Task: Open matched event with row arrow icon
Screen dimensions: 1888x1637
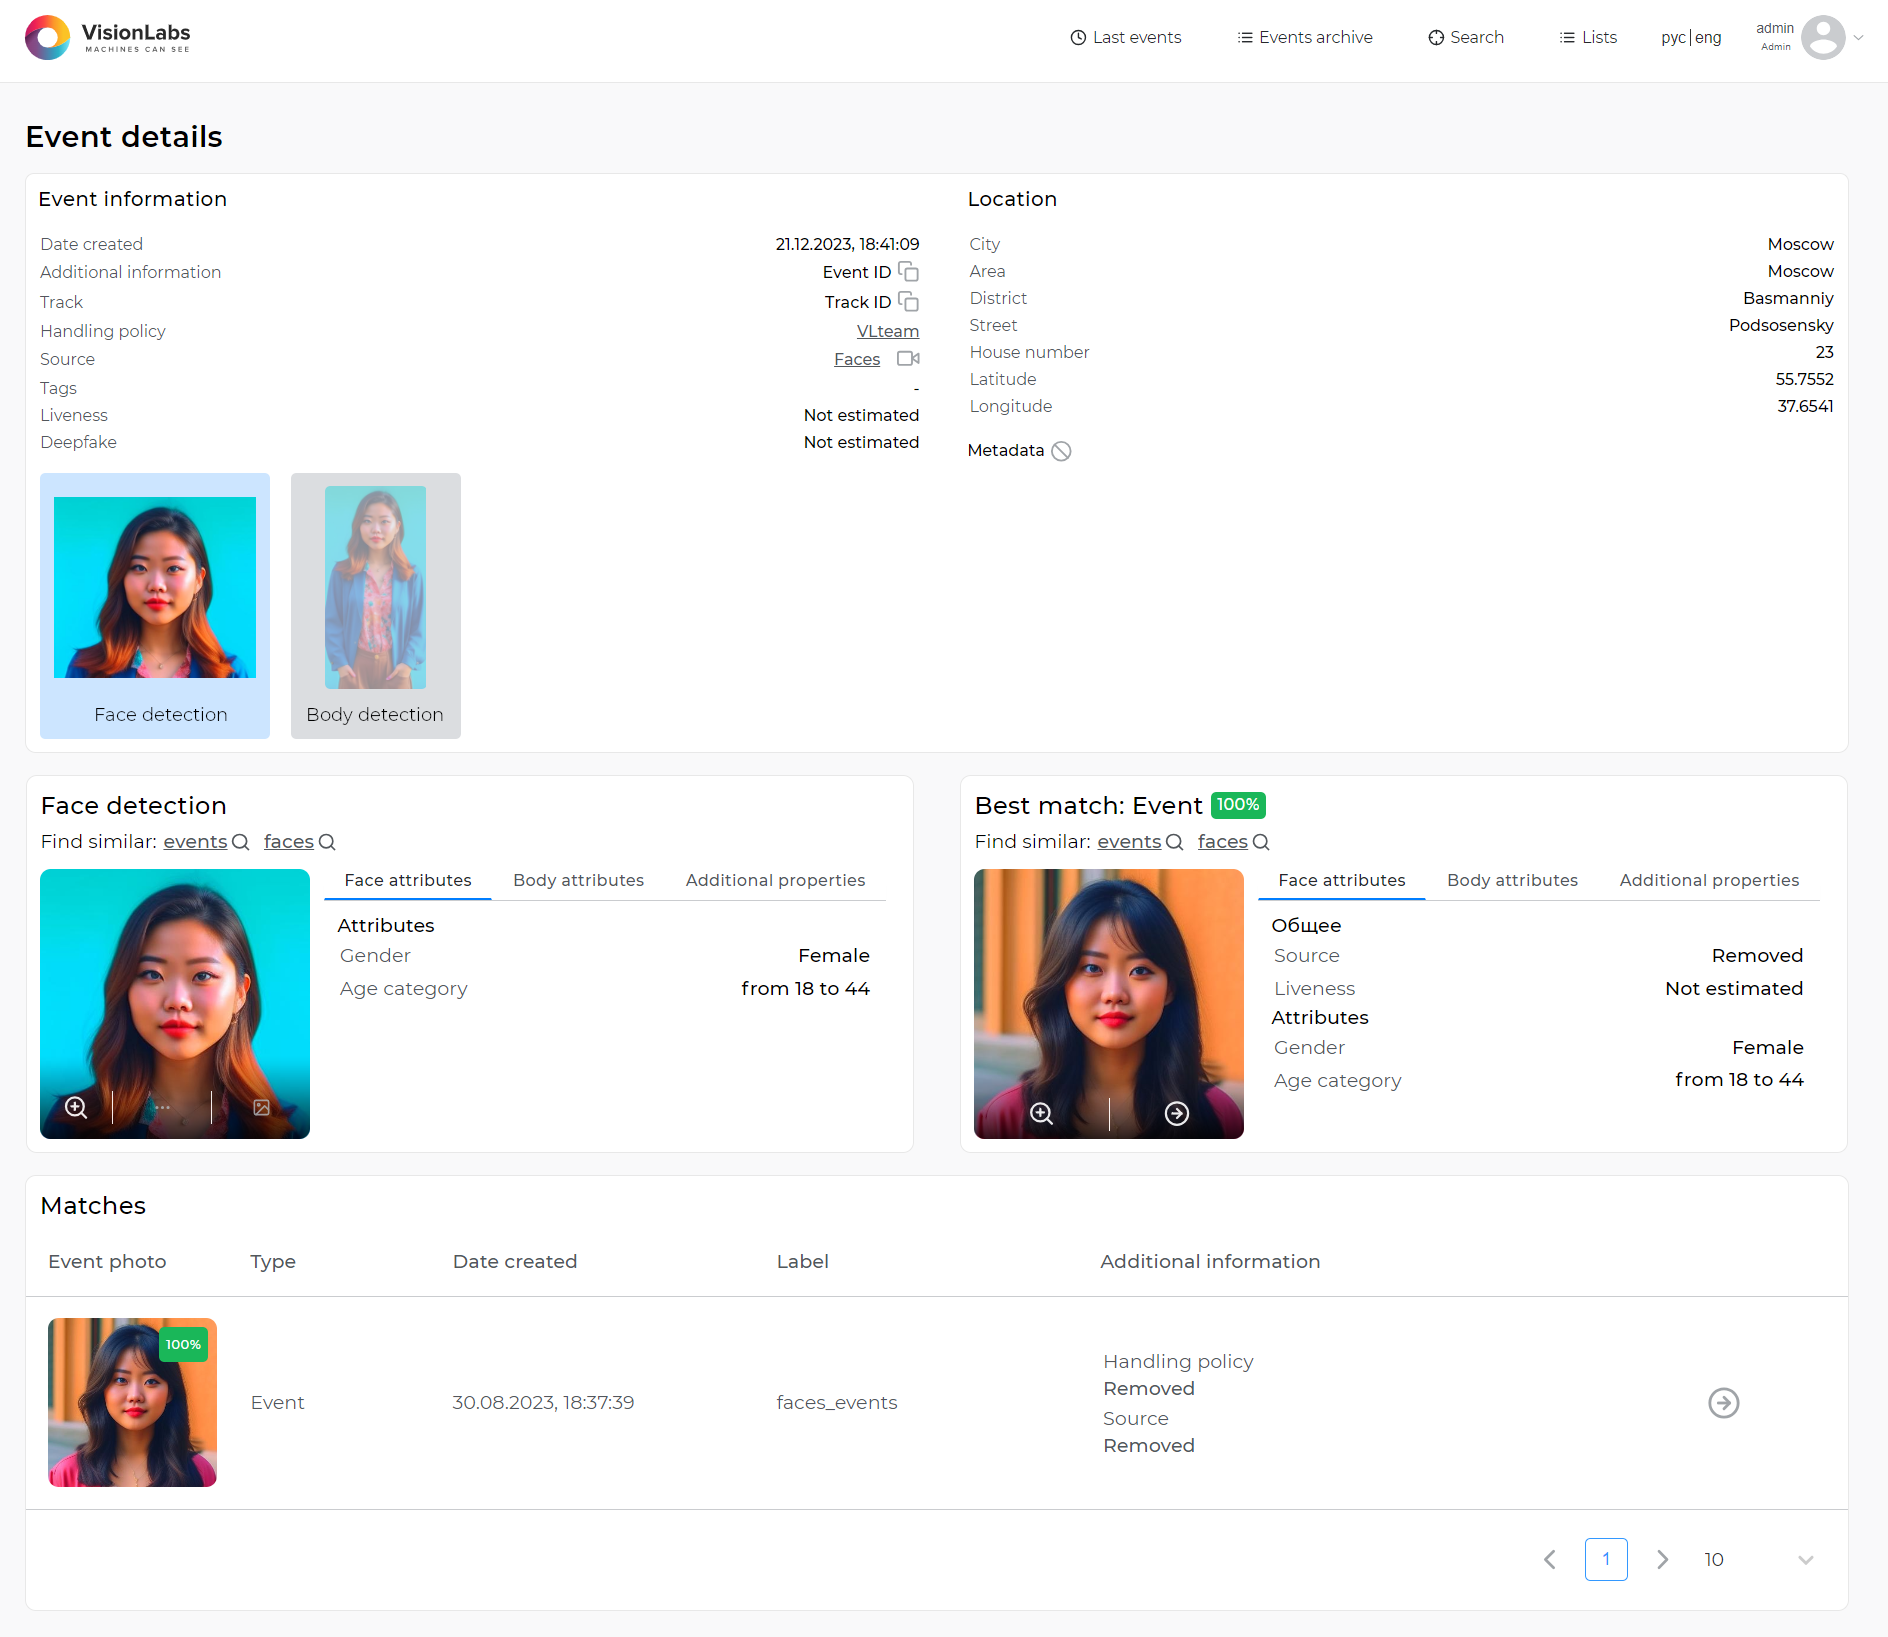Action: pos(1723,1403)
